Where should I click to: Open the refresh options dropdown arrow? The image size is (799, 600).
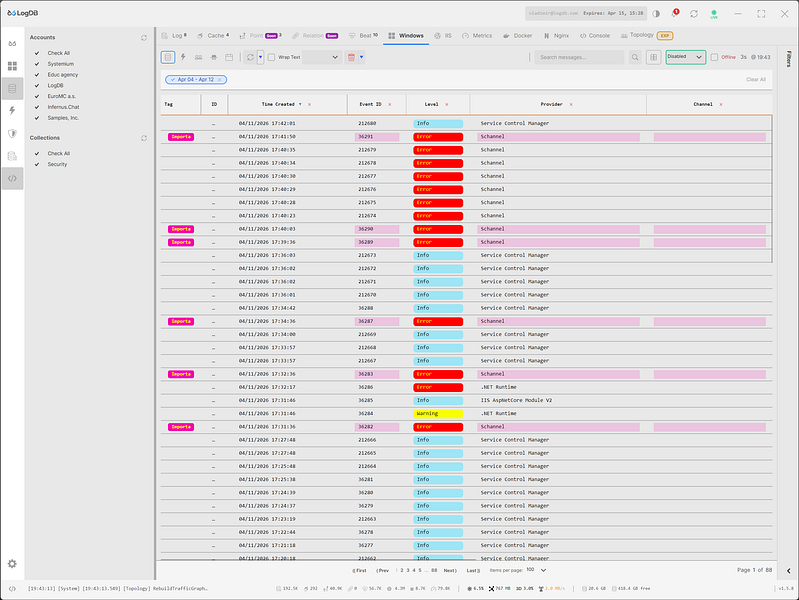pos(260,57)
